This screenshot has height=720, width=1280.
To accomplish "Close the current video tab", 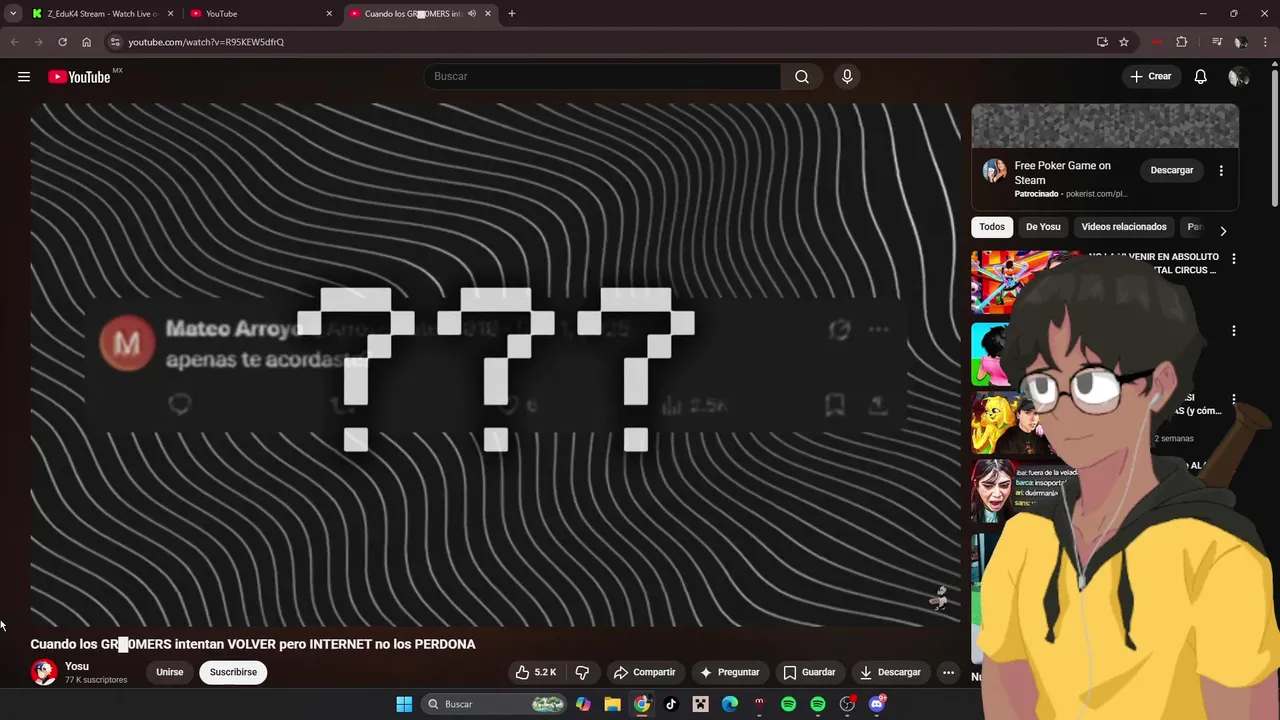I will coord(488,14).
